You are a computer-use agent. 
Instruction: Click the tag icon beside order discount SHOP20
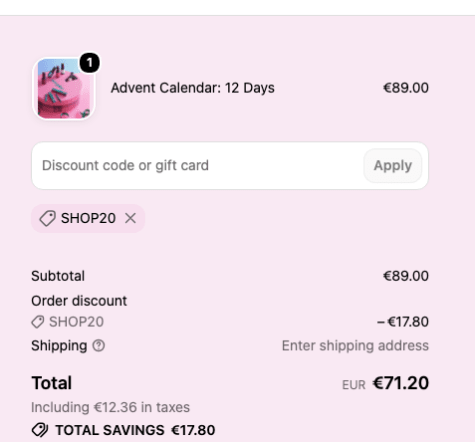(38, 322)
